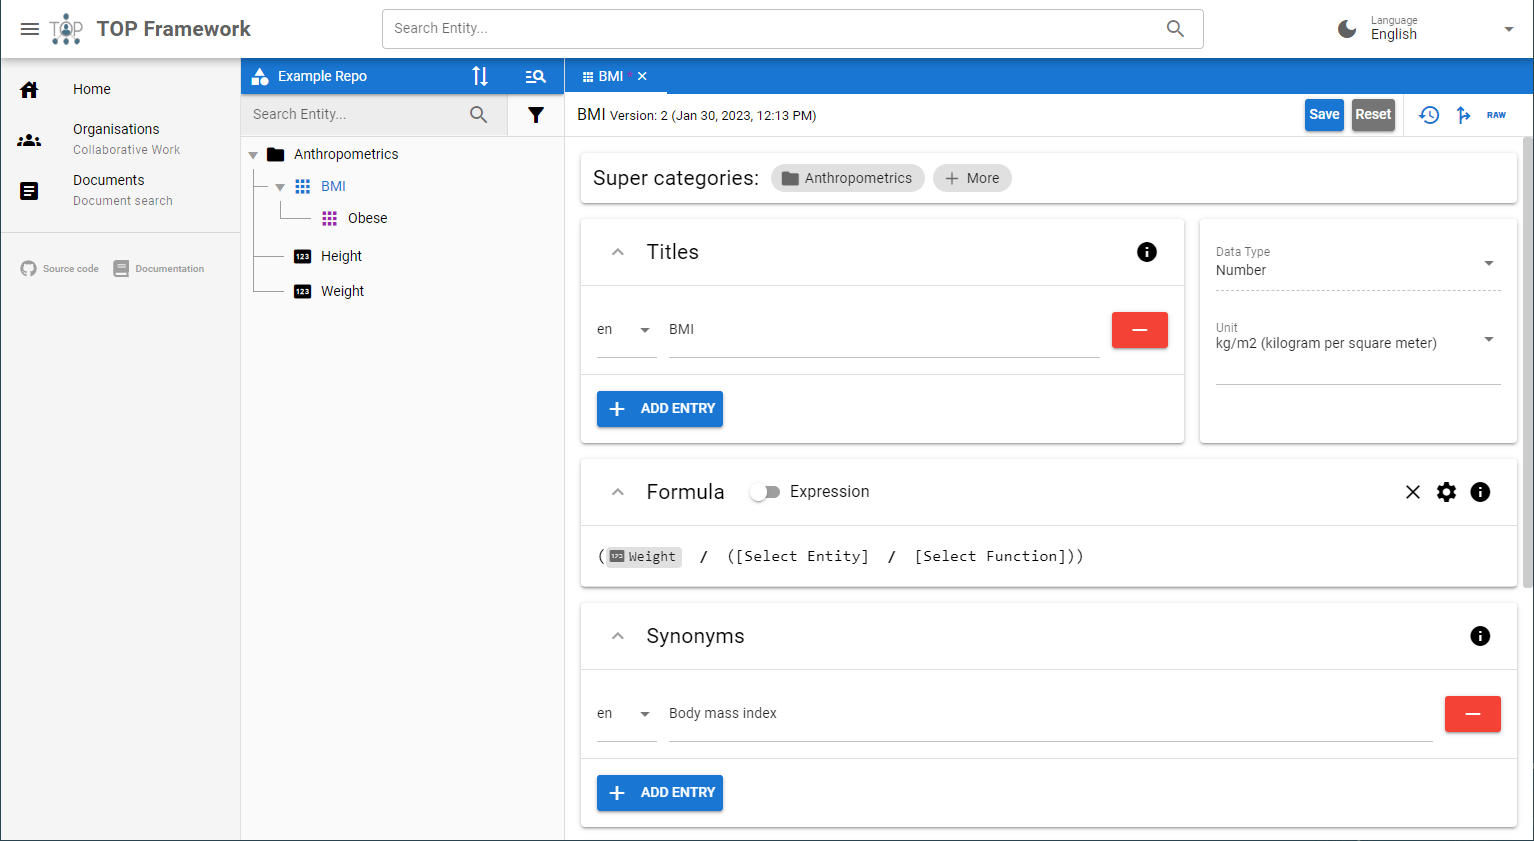Add entry in Titles section
1534x841 pixels.
tap(660, 409)
